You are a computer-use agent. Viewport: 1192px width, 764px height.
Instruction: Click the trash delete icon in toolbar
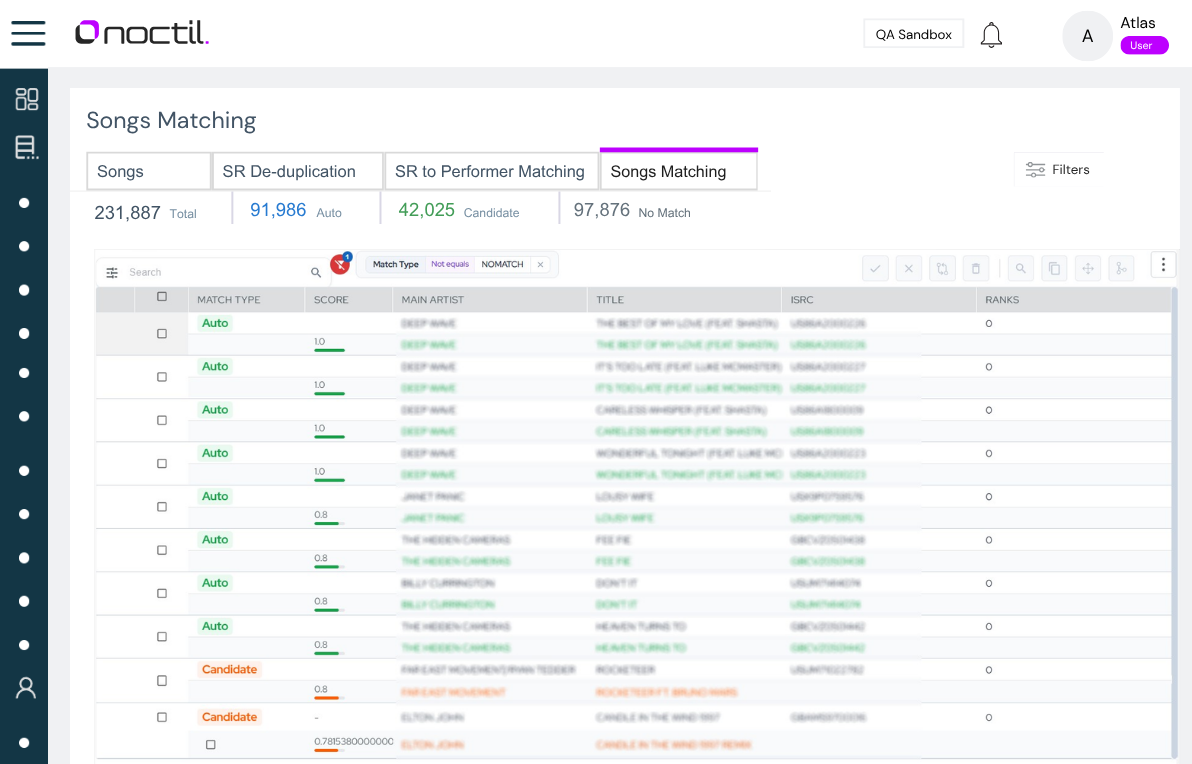point(975,268)
